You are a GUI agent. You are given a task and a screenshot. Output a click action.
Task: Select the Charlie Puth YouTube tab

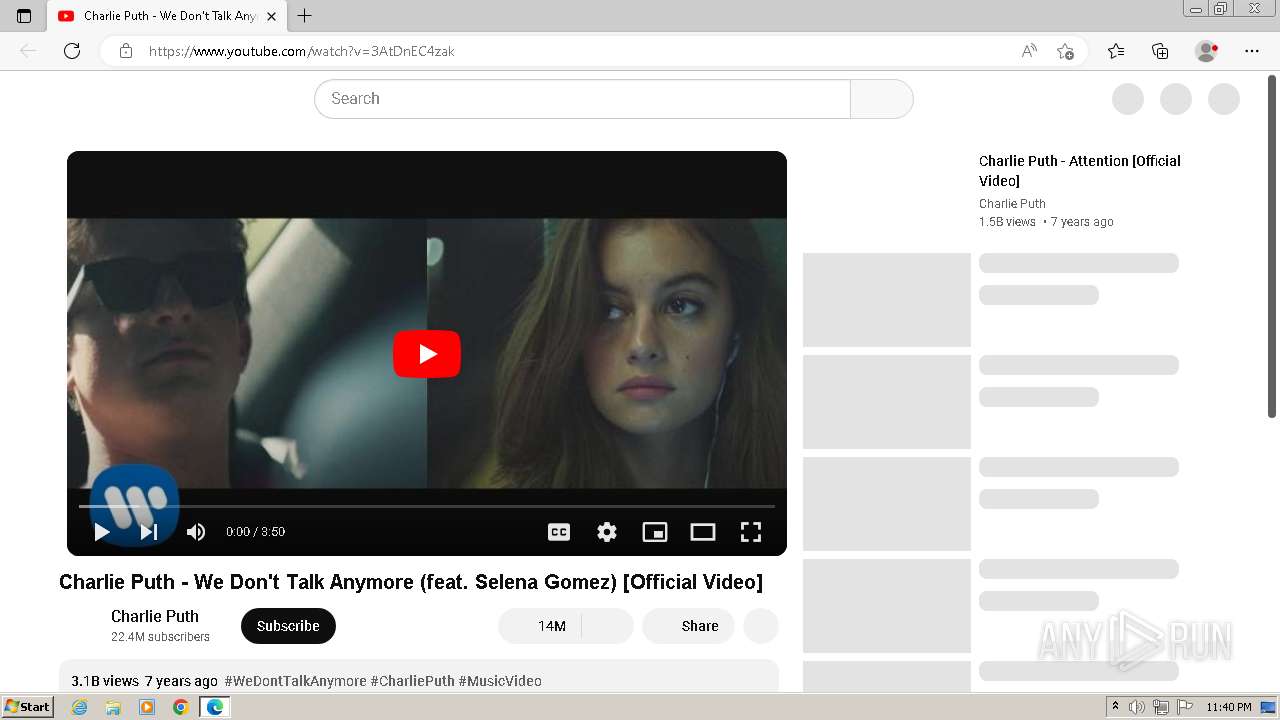[167, 16]
